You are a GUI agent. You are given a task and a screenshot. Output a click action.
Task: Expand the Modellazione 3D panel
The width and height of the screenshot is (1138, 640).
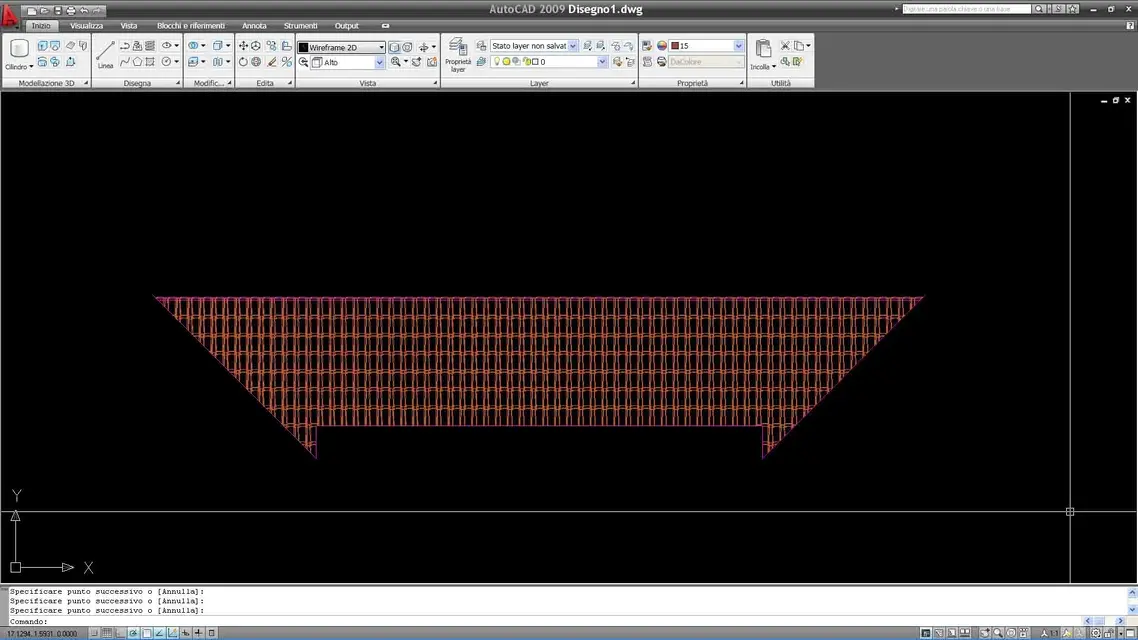click(x=86, y=83)
